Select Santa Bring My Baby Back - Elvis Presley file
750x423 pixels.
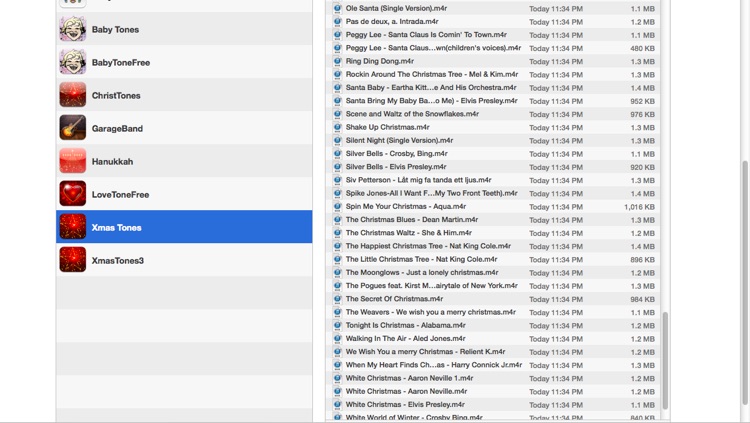point(431,100)
